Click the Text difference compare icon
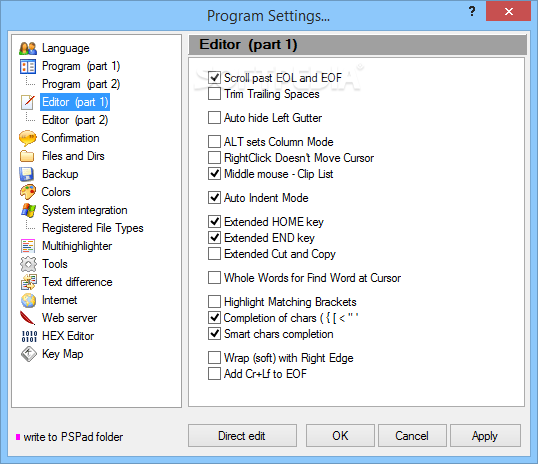The height and width of the screenshot is (464, 538). 28,282
